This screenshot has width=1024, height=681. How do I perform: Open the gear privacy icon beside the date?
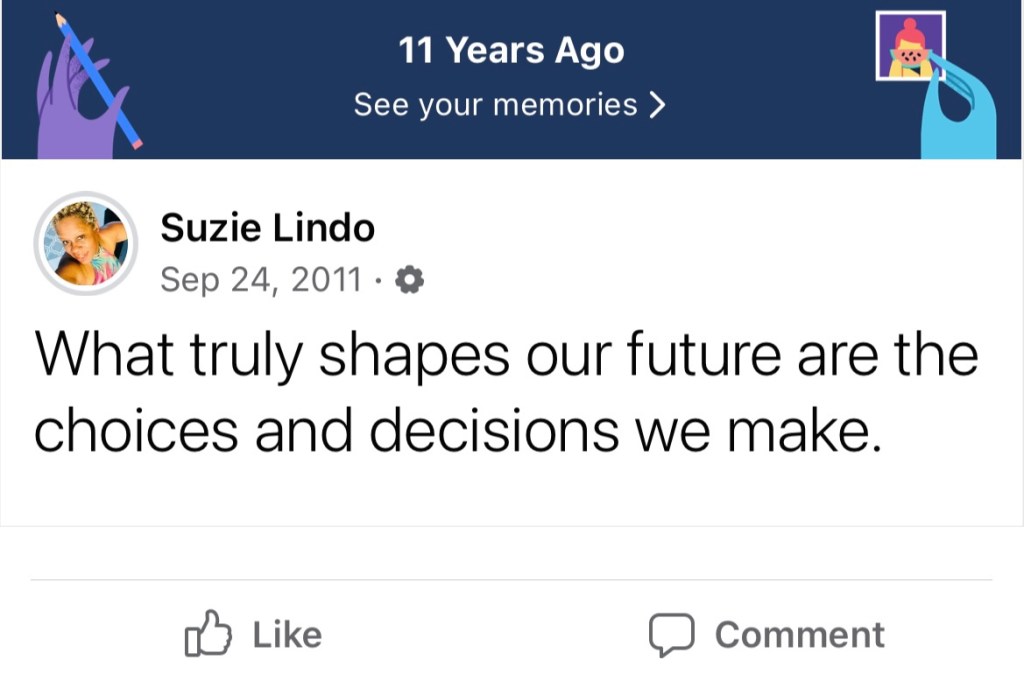[x=410, y=281]
